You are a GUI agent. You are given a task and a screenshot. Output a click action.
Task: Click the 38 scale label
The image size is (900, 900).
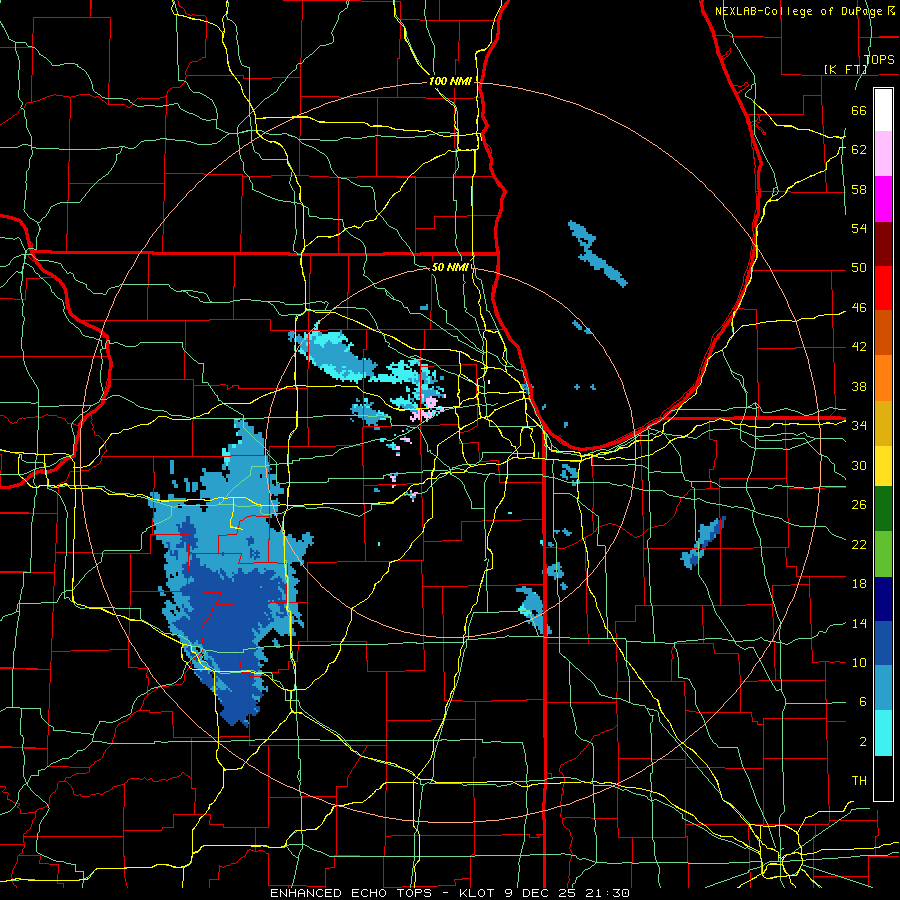click(859, 386)
